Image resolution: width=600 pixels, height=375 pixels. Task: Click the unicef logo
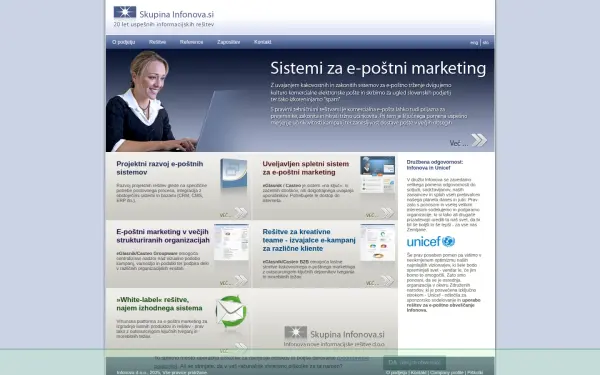coord(431,241)
